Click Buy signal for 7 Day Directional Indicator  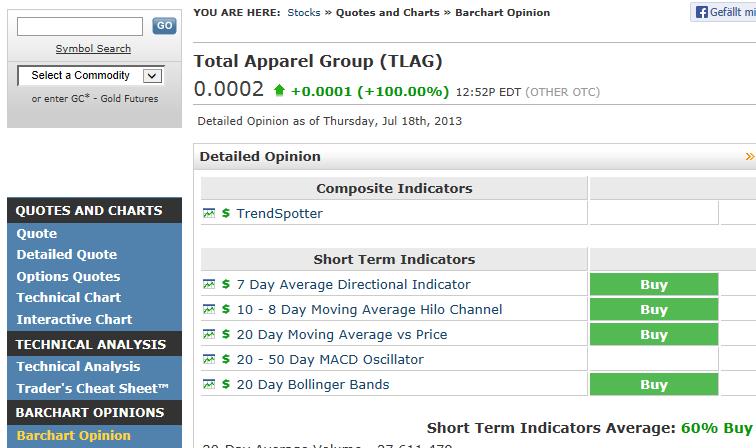click(653, 284)
